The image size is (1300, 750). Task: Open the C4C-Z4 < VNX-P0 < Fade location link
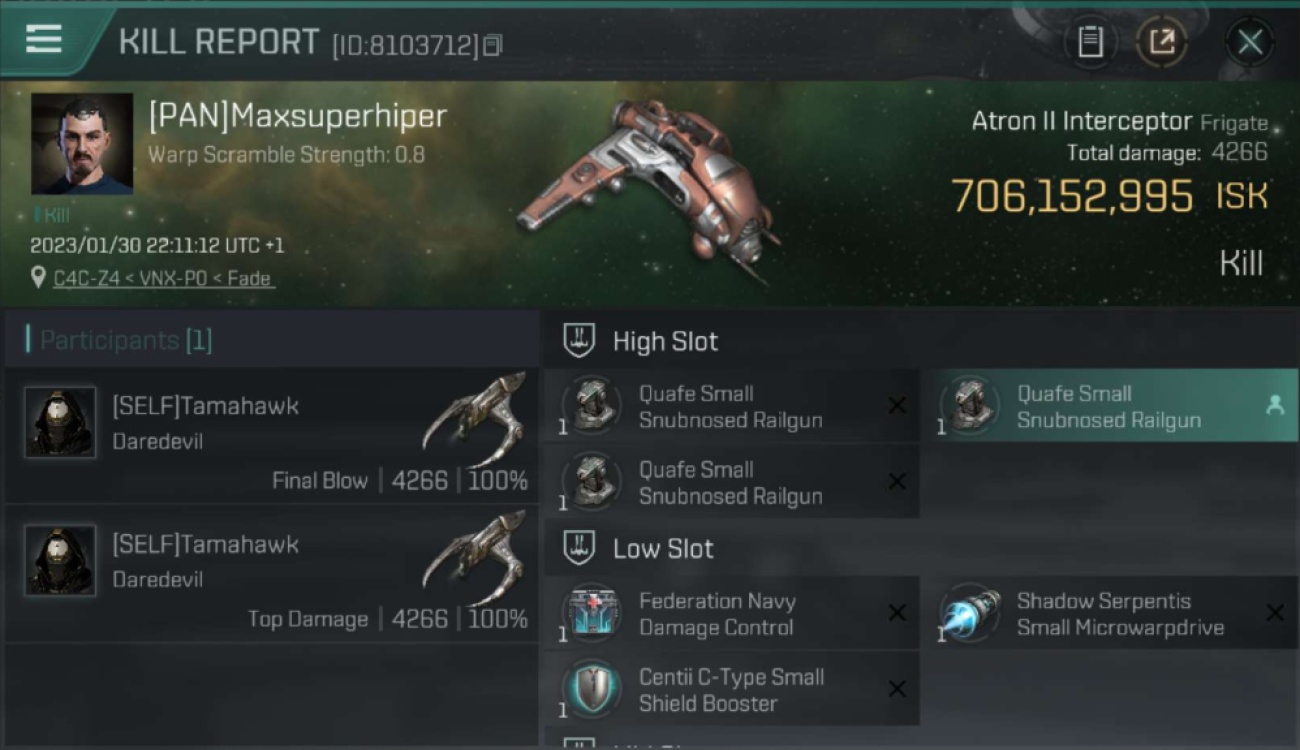[x=163, y=279]
